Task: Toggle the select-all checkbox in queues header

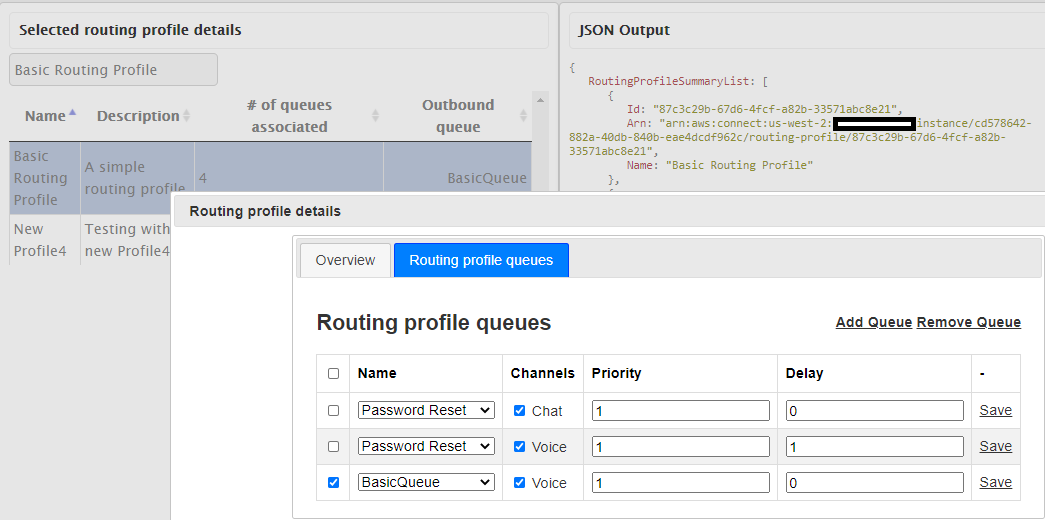Action: pyautogui.click(x=333, y=374)
